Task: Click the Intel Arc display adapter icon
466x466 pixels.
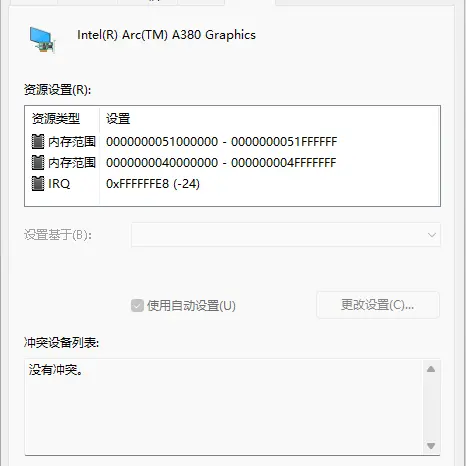Action: coord(42,40)
